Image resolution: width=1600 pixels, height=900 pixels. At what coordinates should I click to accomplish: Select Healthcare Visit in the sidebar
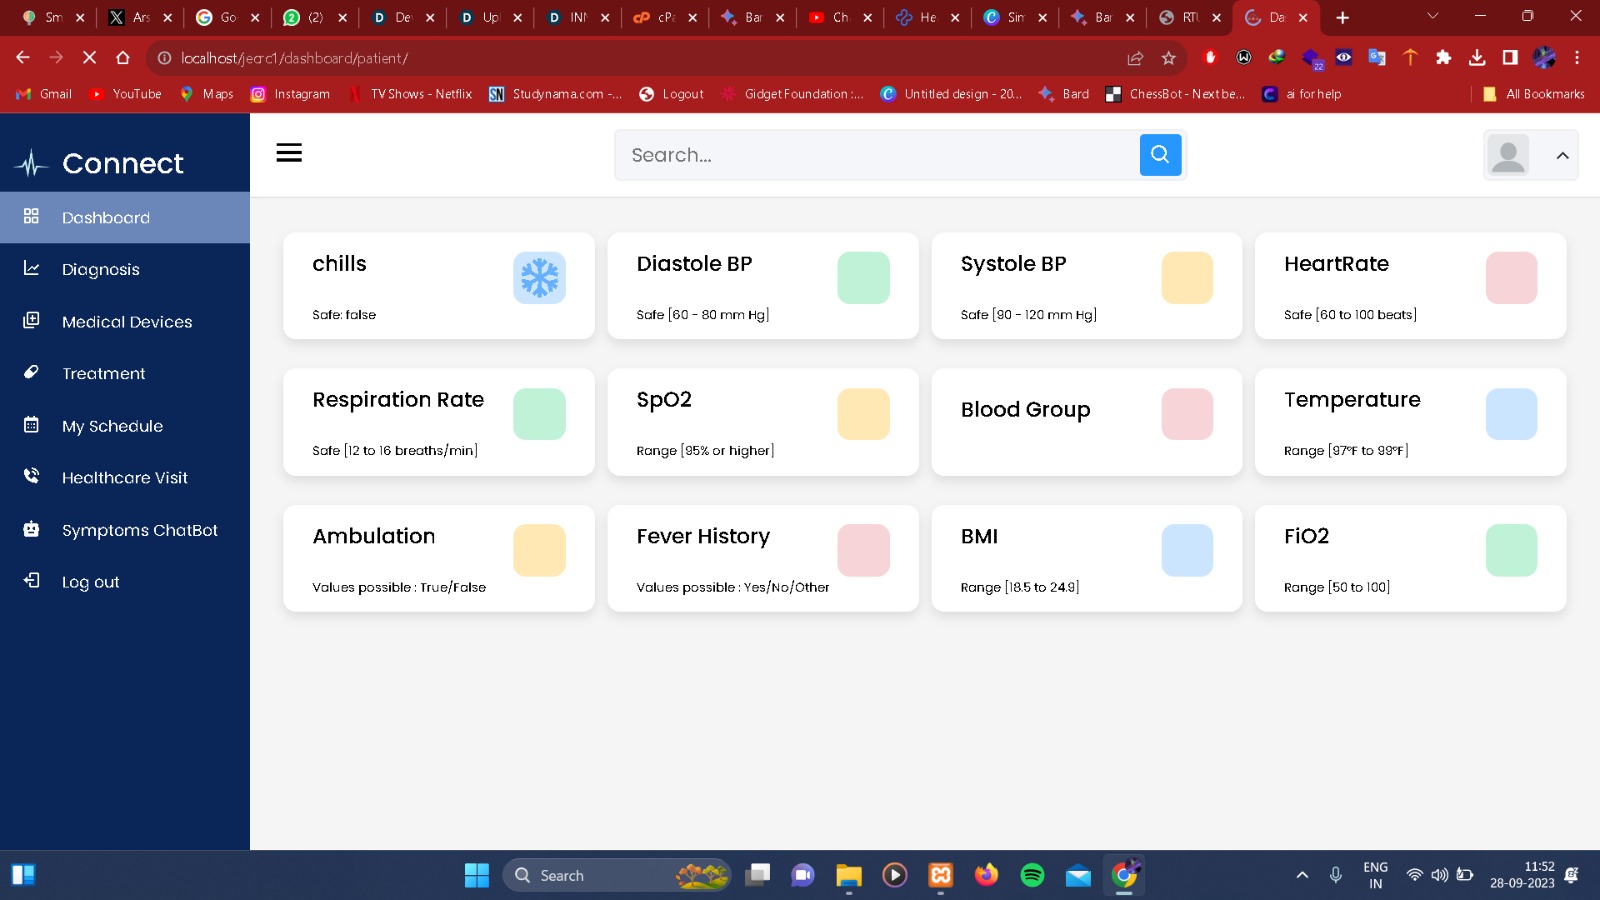pyautogui.click(x=125, y=477)
